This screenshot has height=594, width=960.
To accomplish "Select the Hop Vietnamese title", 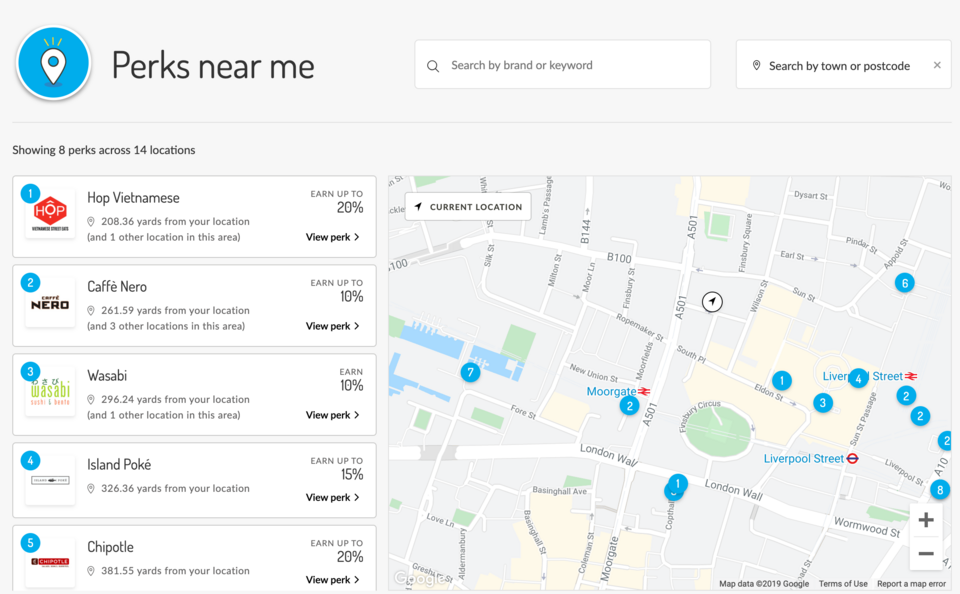I will (133, 198).
